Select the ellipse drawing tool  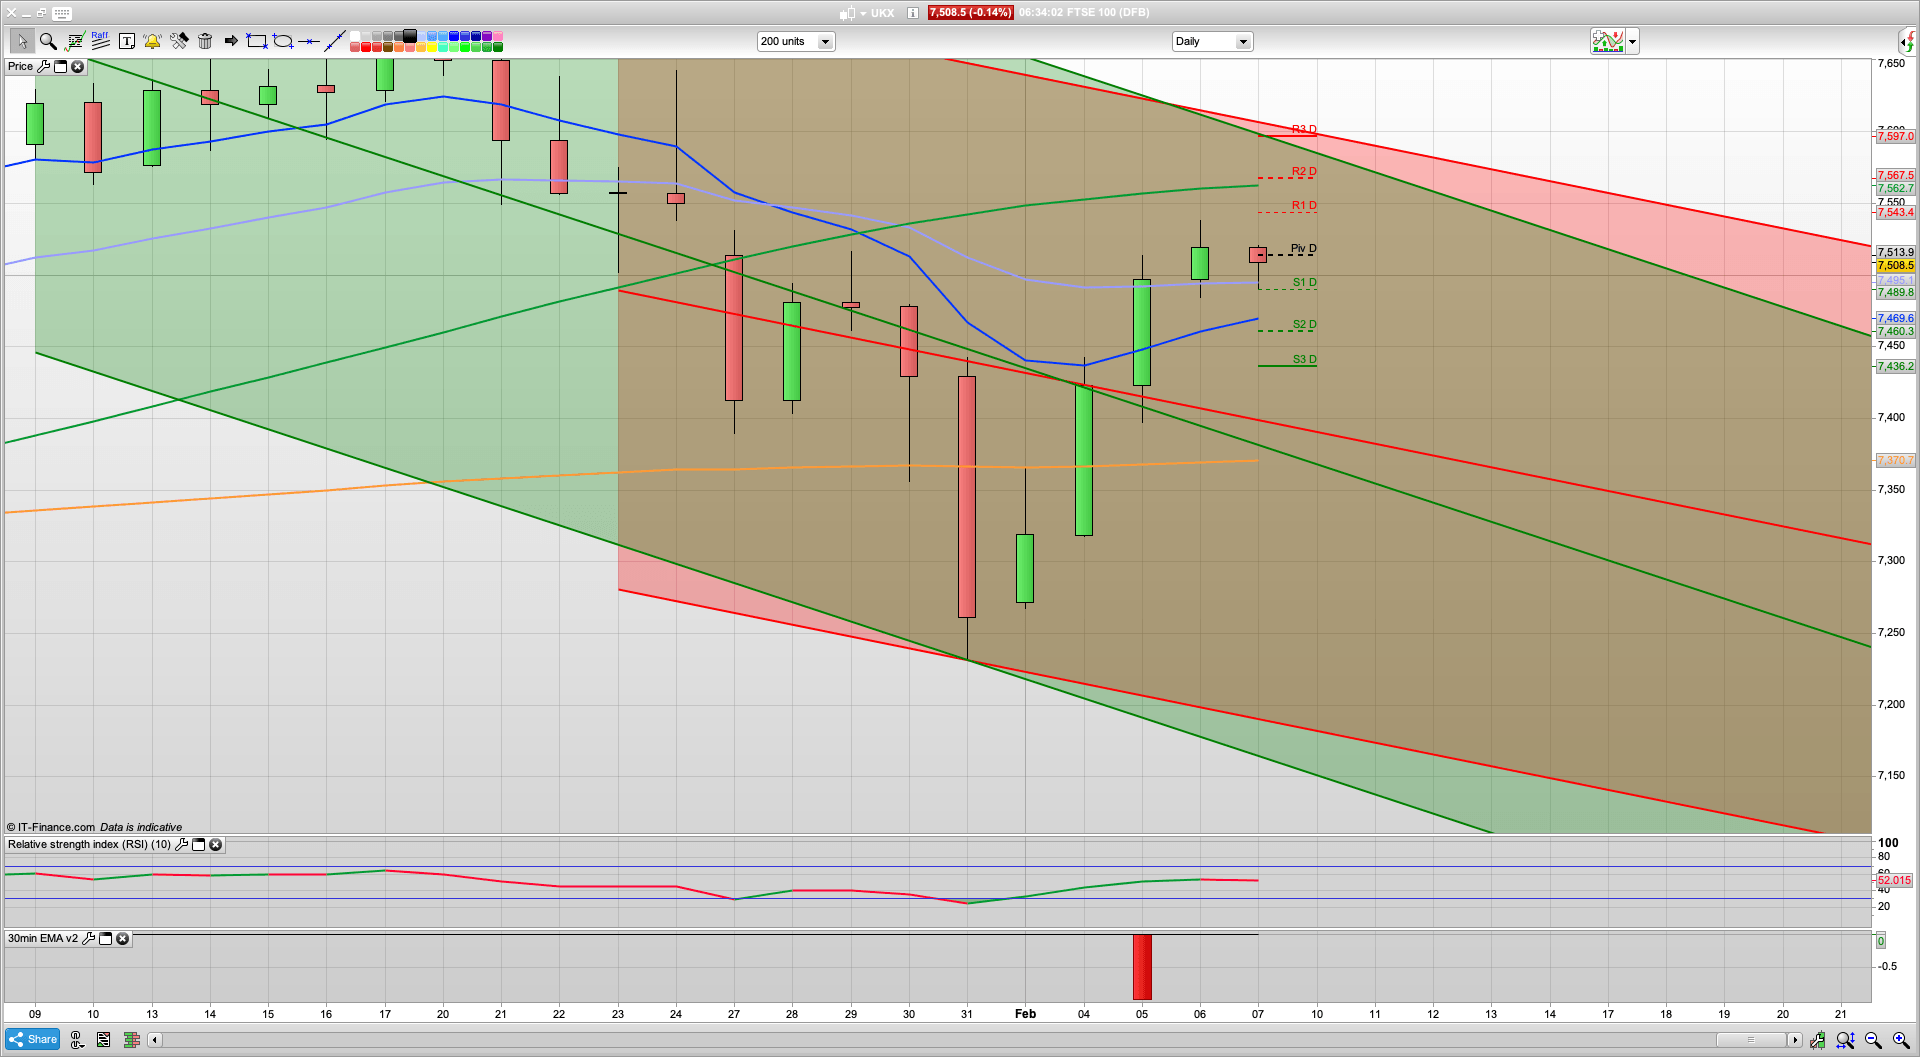tap(283, 41)
